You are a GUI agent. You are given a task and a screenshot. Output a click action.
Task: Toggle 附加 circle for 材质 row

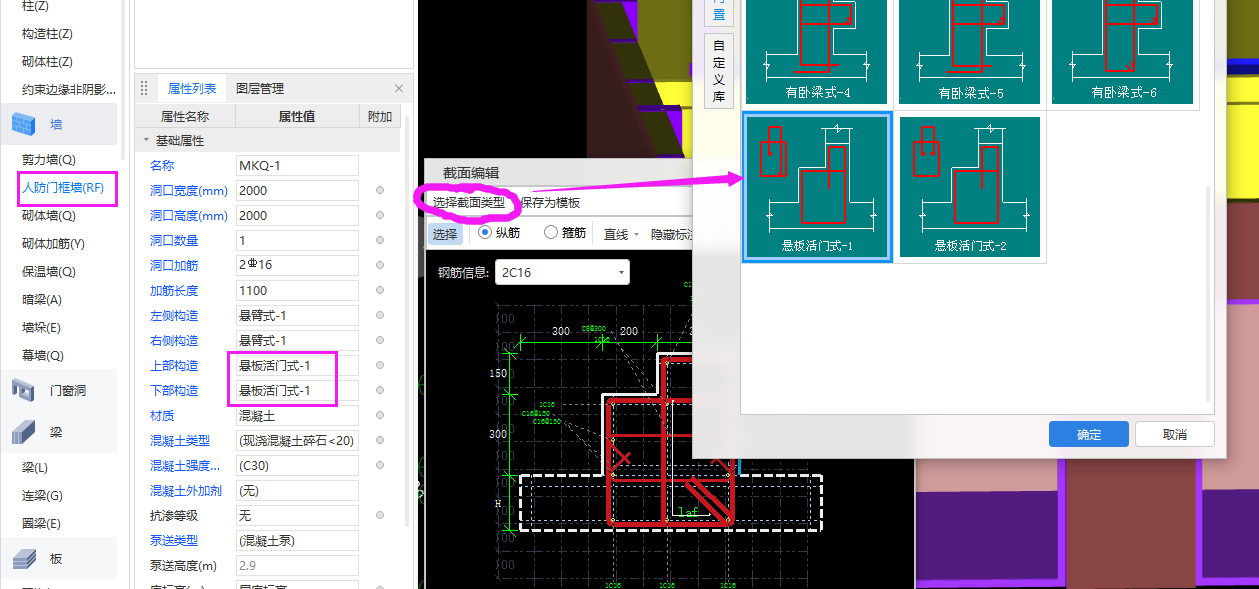[380, 415]
